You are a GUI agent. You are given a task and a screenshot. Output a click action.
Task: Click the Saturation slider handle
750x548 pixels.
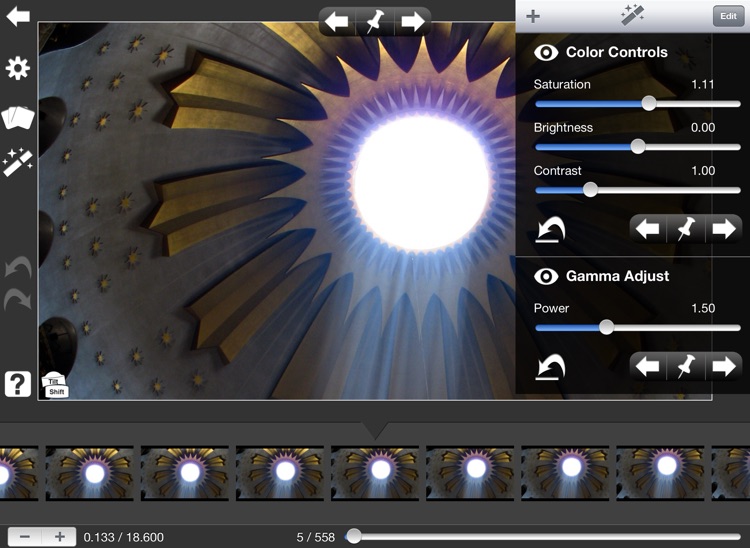pos(649,103)
